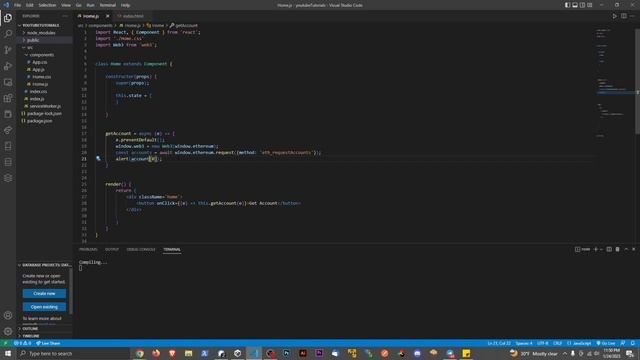The height and width of the screenshot is (360, 640).
Task: Open Google Chrome from the taskbar
Action: tap(140, 353)
